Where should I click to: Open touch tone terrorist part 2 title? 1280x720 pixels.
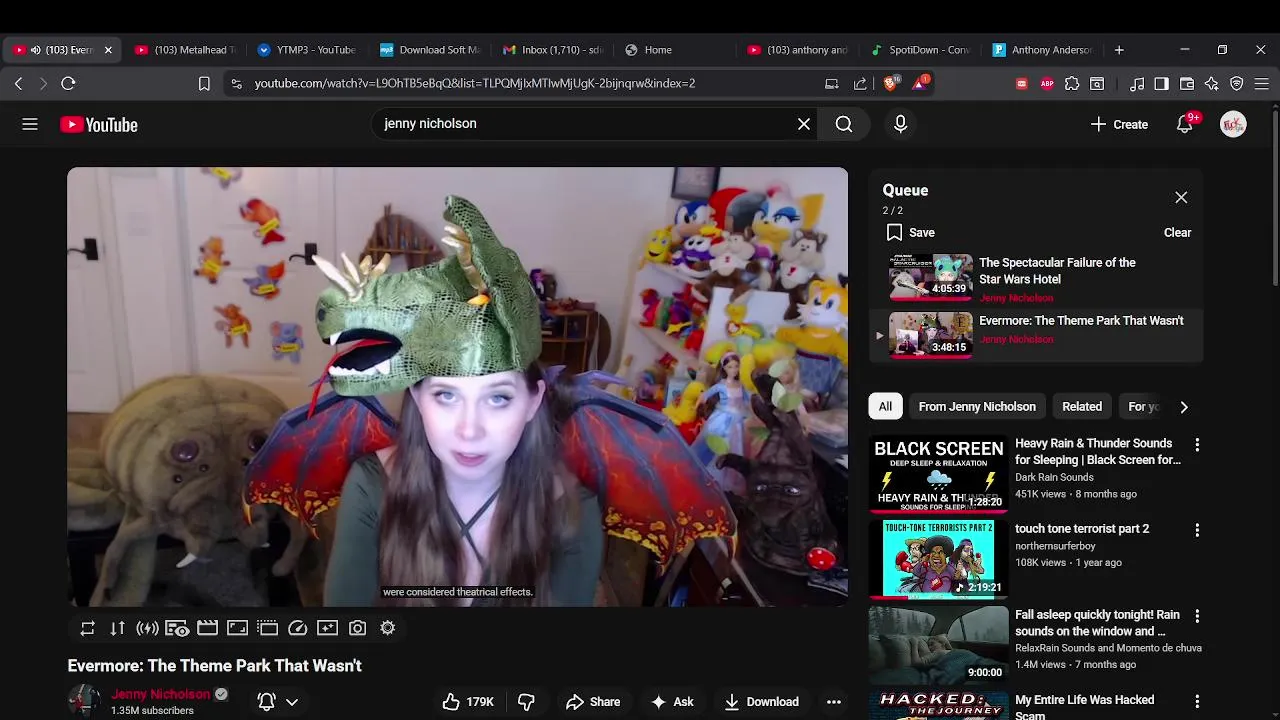tap(1082, 529)
